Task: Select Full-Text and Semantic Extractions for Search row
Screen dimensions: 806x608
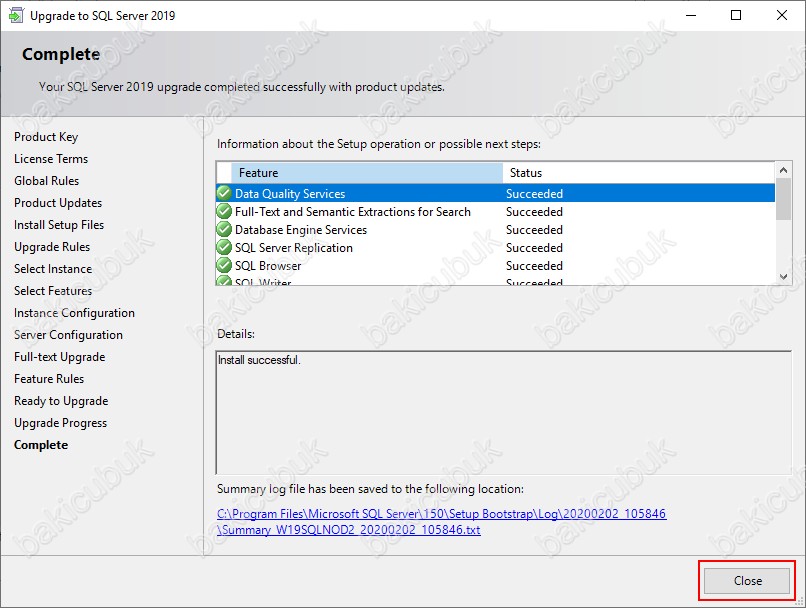Action: pos(496,212)
